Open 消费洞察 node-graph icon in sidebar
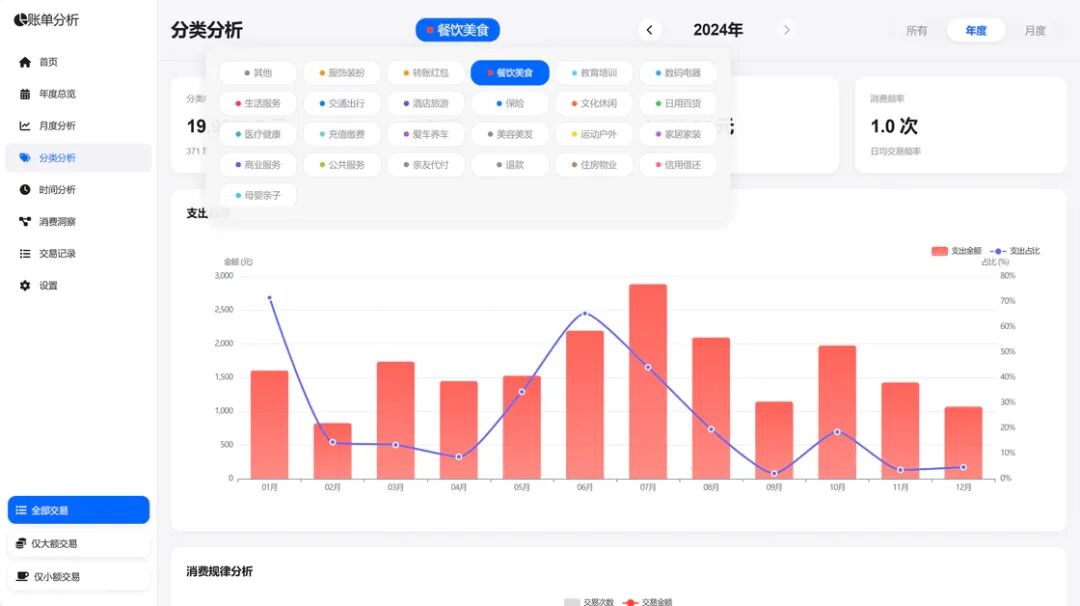 (25, 221)
